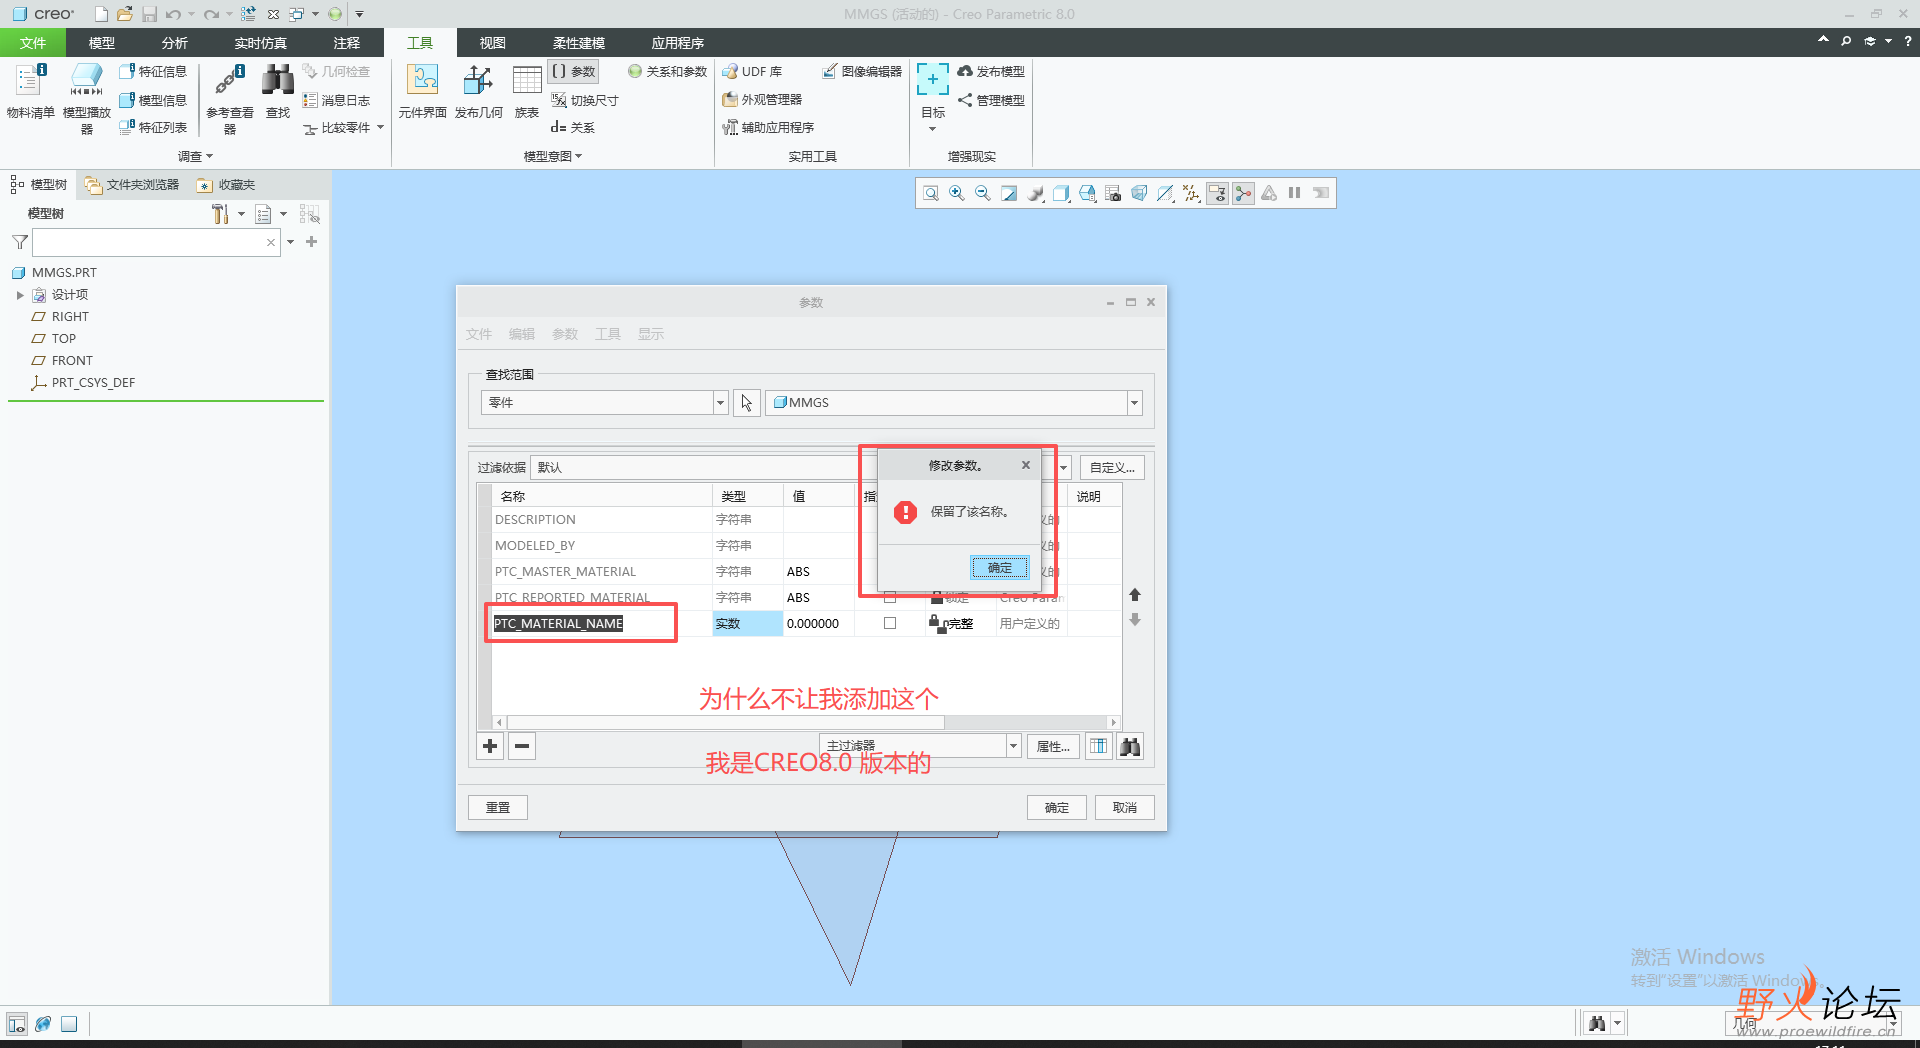This screenshot has width=1920, height=1048.
Task: Click the Repaint icon in graphics toolbar
Action: tap(1009, 193)
